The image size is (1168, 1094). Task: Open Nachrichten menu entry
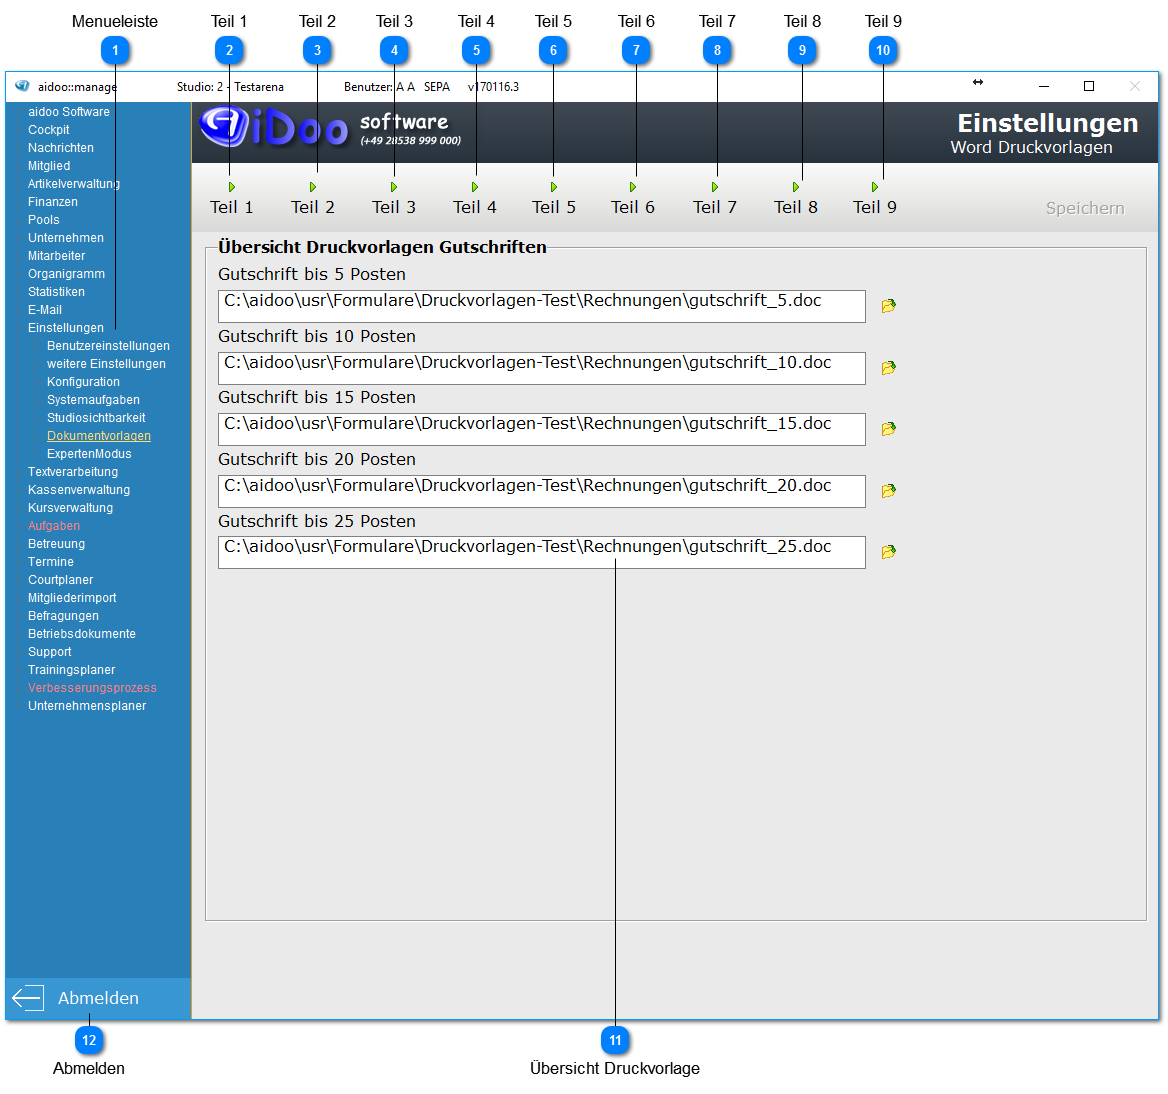[61, 147]
